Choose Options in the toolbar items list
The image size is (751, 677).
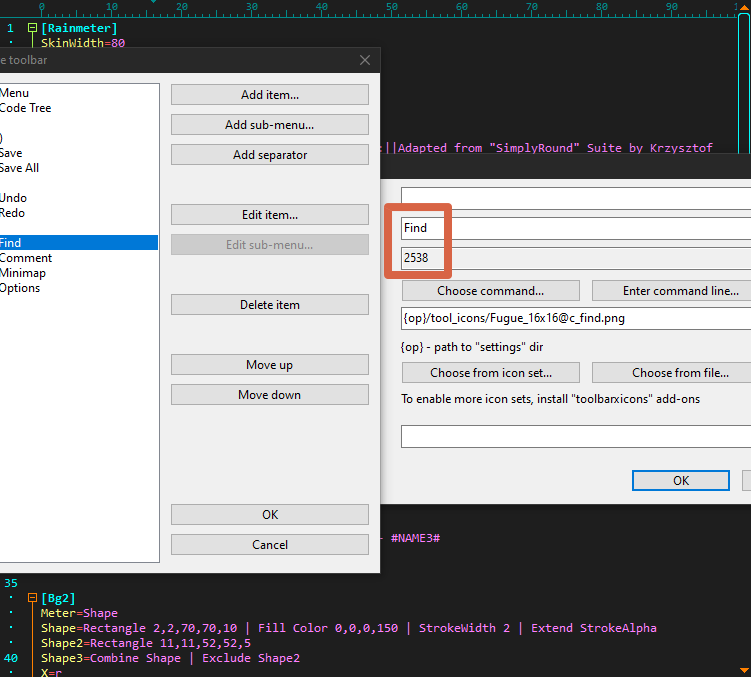click(20, 288)
